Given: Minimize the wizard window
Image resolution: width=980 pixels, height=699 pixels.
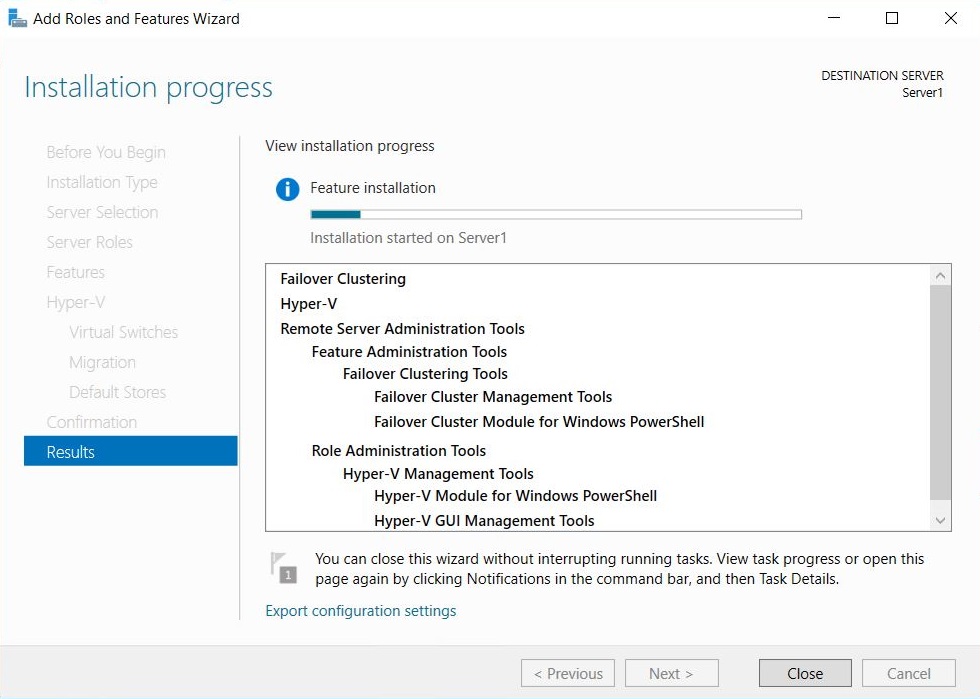Looking at the screenshot, I should [834, 18].
